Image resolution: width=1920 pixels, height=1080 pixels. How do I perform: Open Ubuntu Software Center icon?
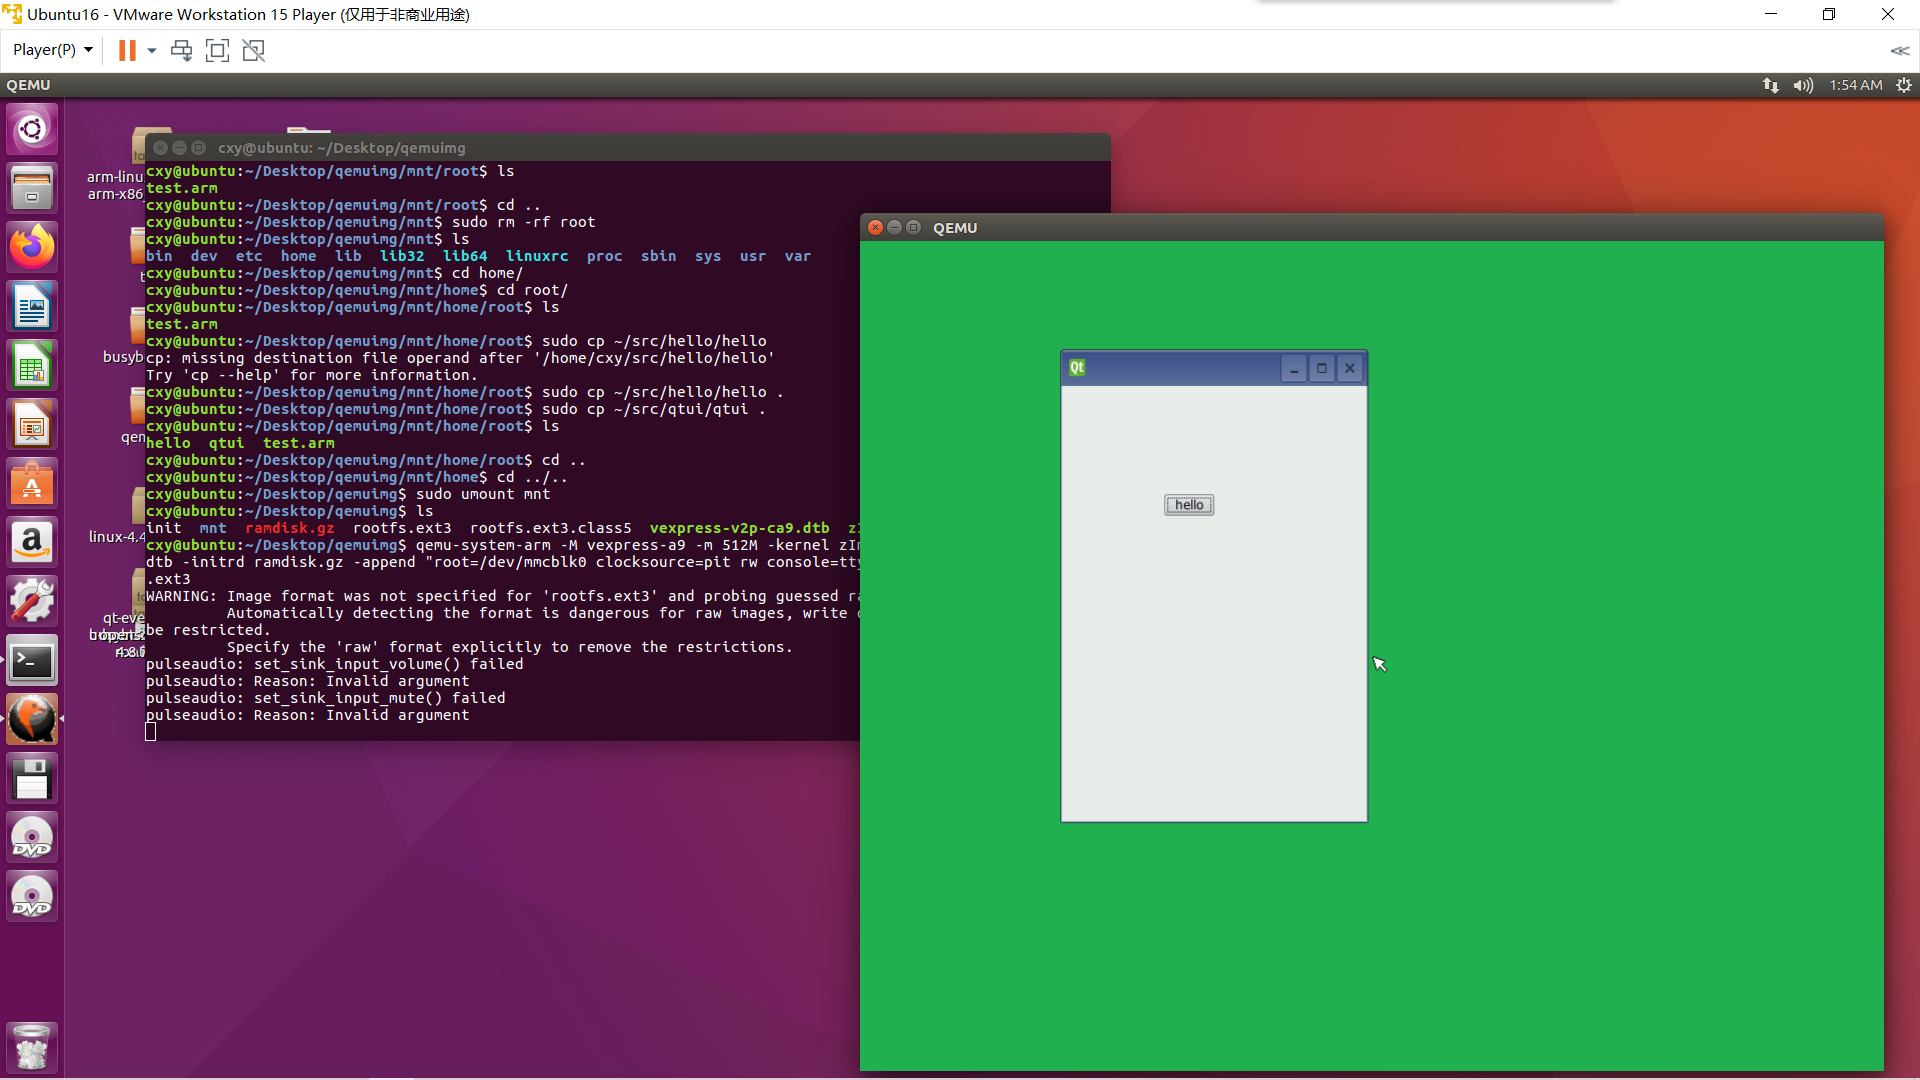(x=32, y=484)
